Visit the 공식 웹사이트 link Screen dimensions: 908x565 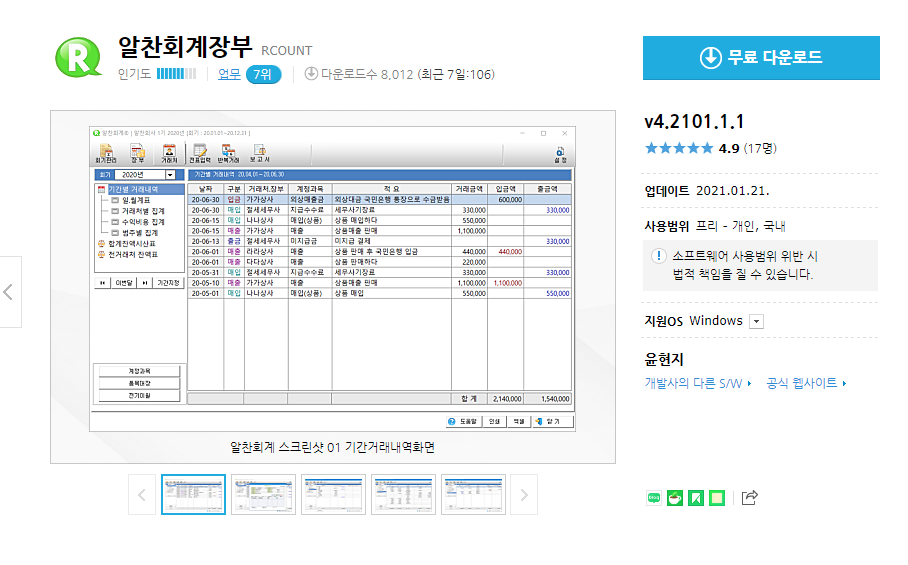coord(806,383)
